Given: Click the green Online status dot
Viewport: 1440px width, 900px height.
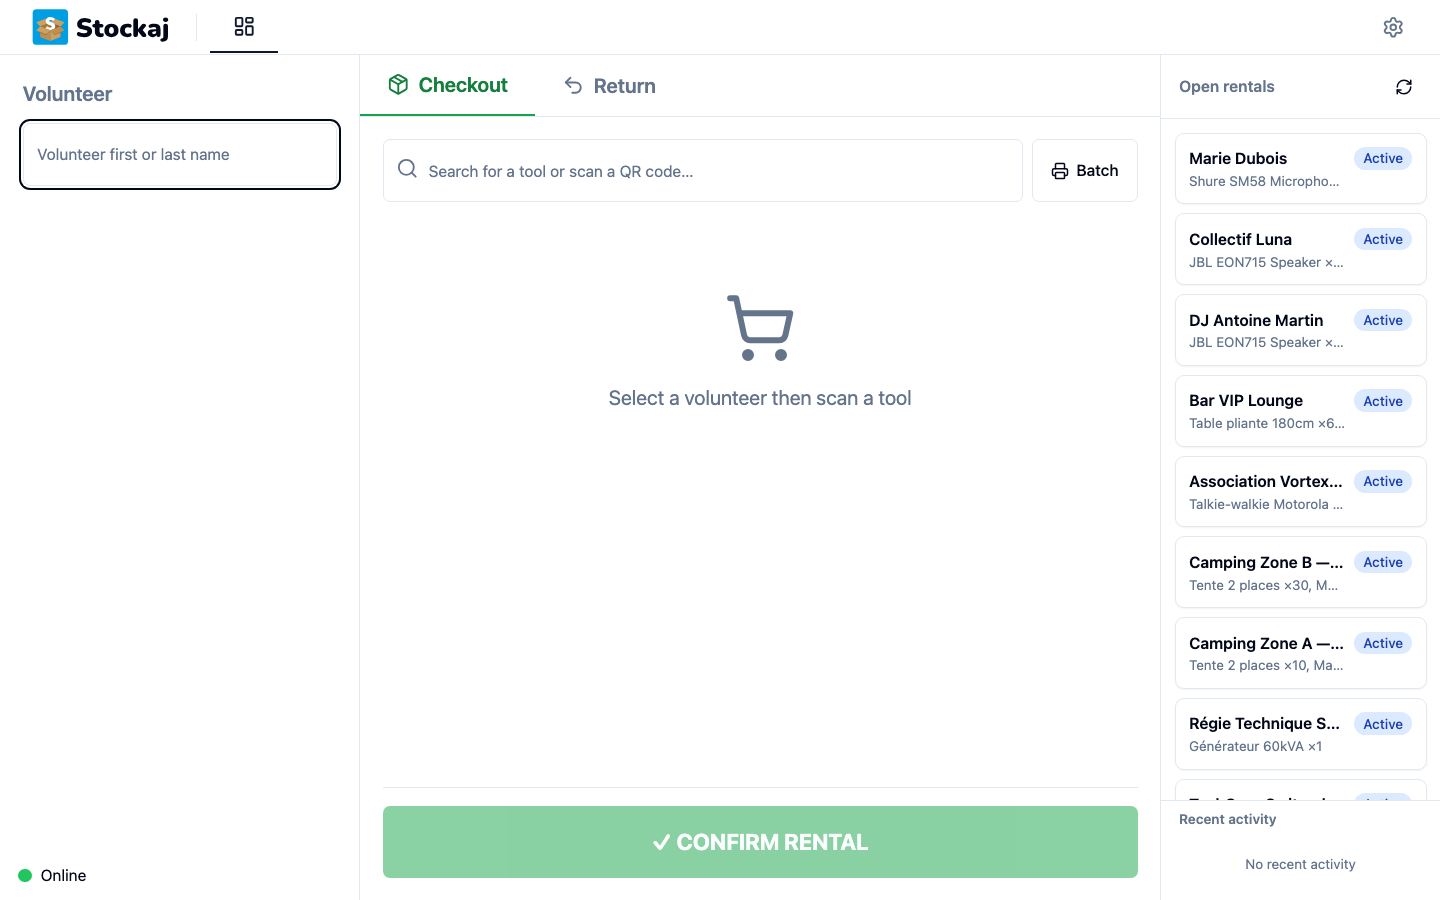Looking at the screenshot, I should (x=23, y=875).
